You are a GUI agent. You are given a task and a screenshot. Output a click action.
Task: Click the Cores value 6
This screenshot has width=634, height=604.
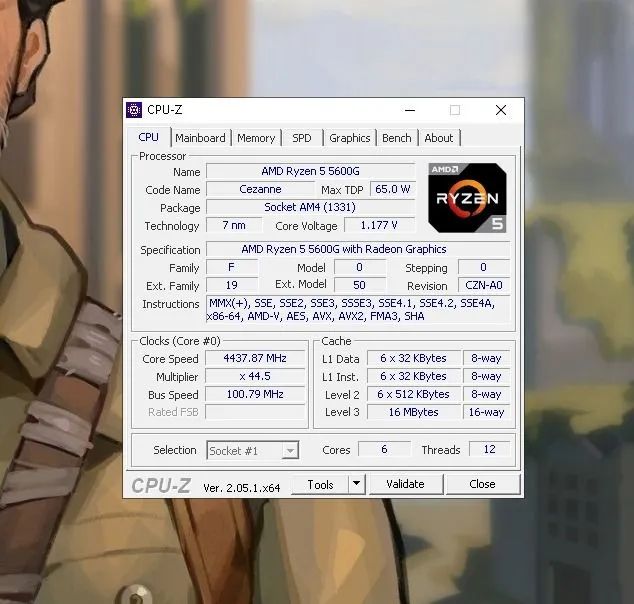click(x=385, y=449)
